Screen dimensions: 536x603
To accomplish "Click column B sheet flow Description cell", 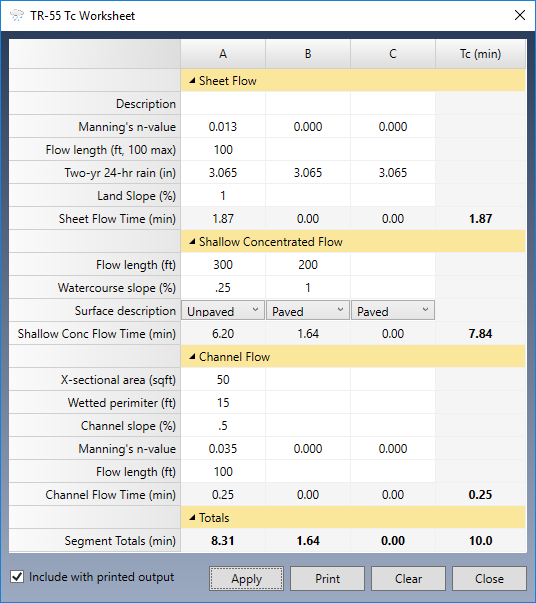I will (308, 103).
